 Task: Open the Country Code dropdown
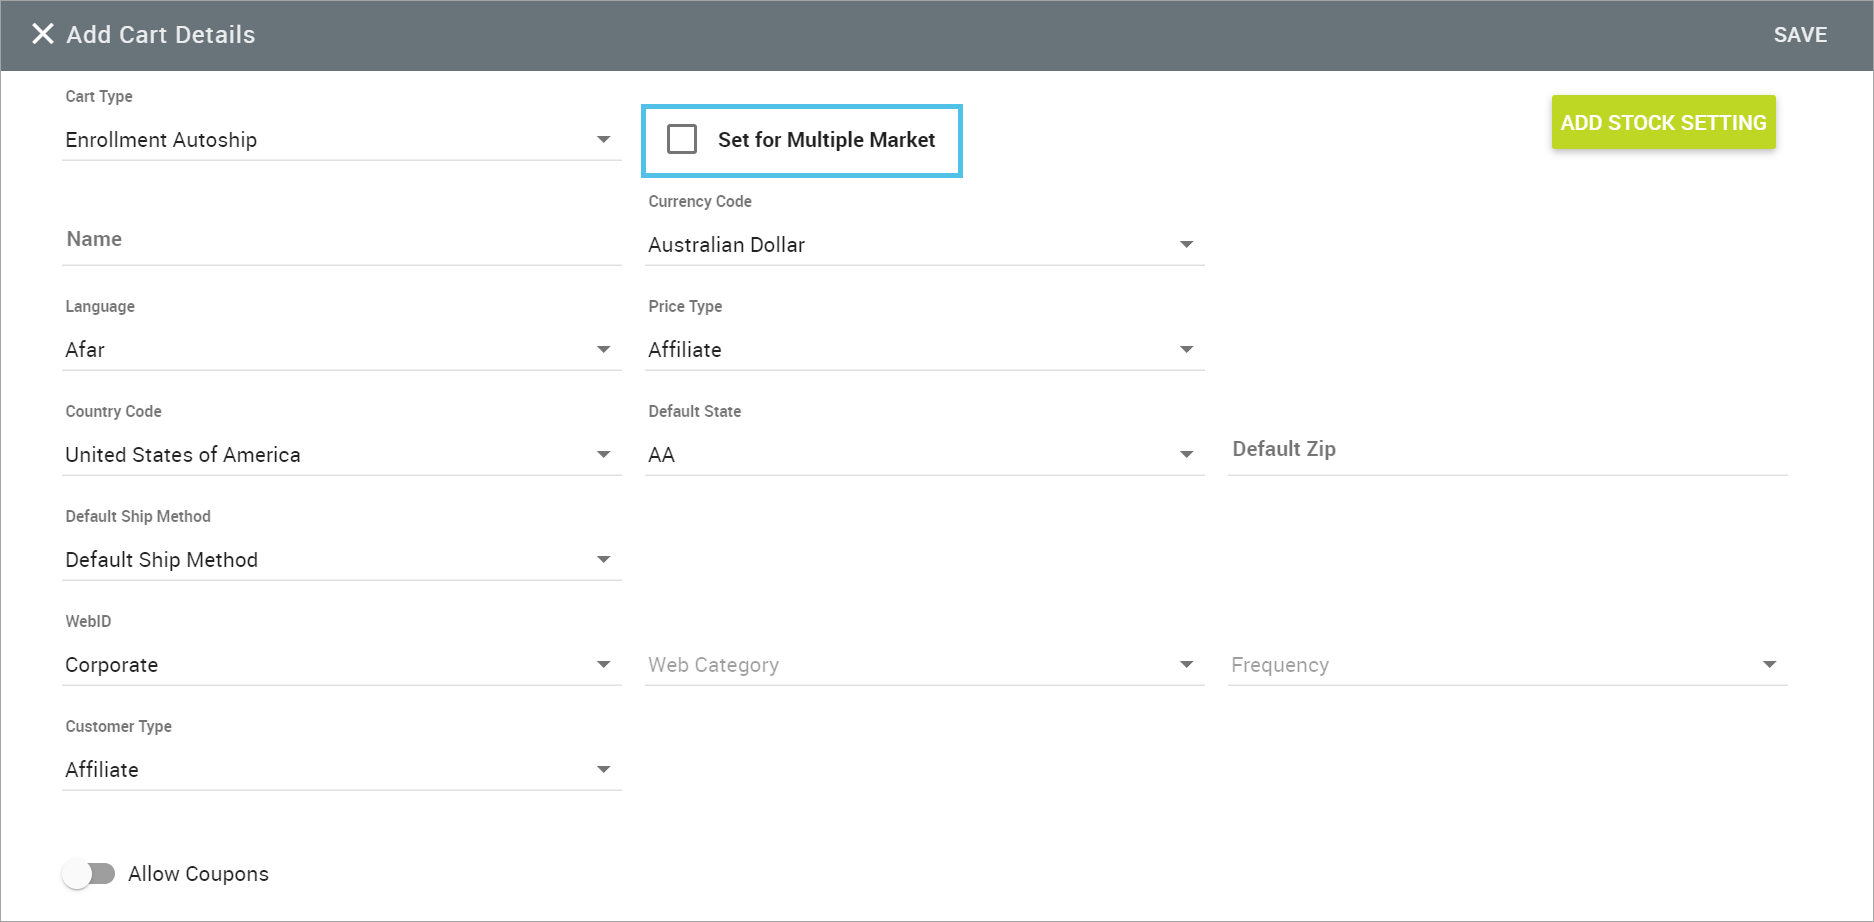coord(340,455)
